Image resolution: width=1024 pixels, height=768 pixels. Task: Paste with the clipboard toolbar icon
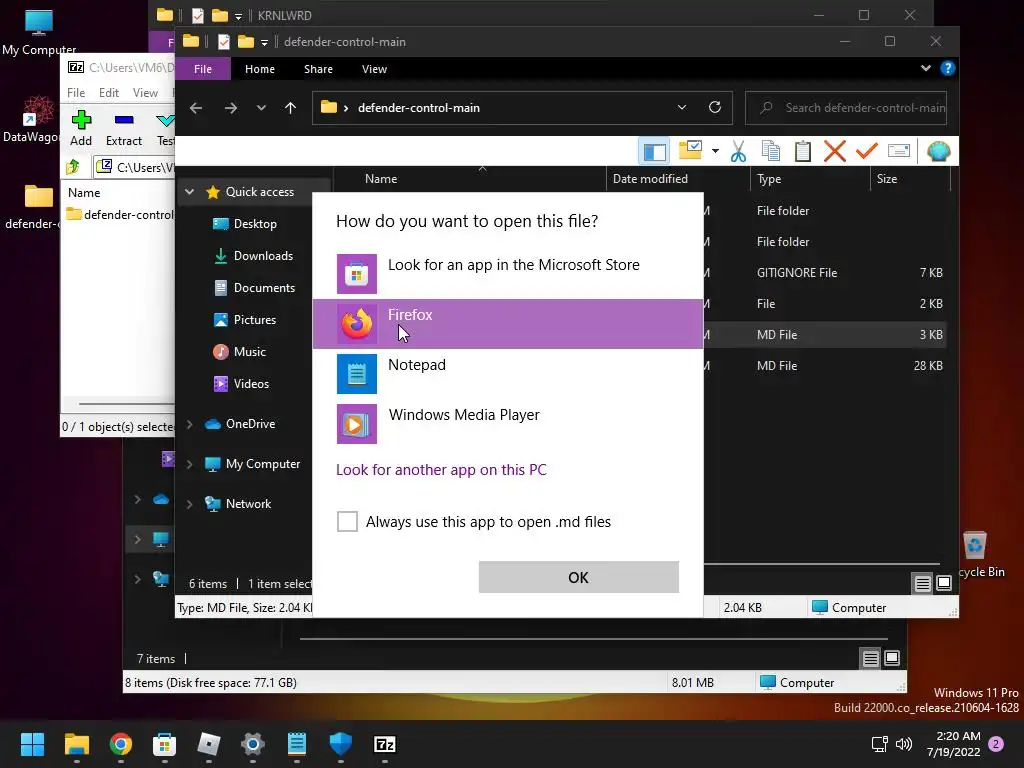(x=803, y=152)
